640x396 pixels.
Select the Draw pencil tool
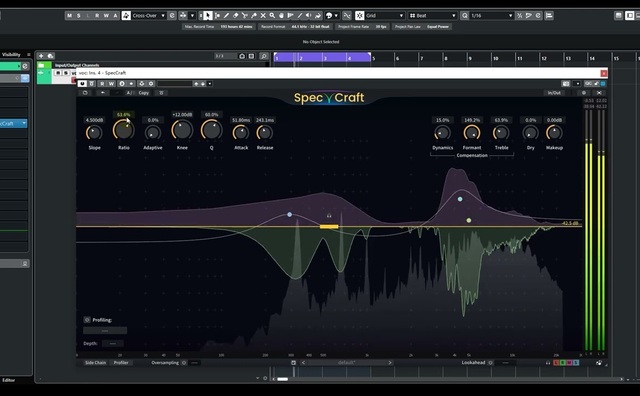[227, 16]
